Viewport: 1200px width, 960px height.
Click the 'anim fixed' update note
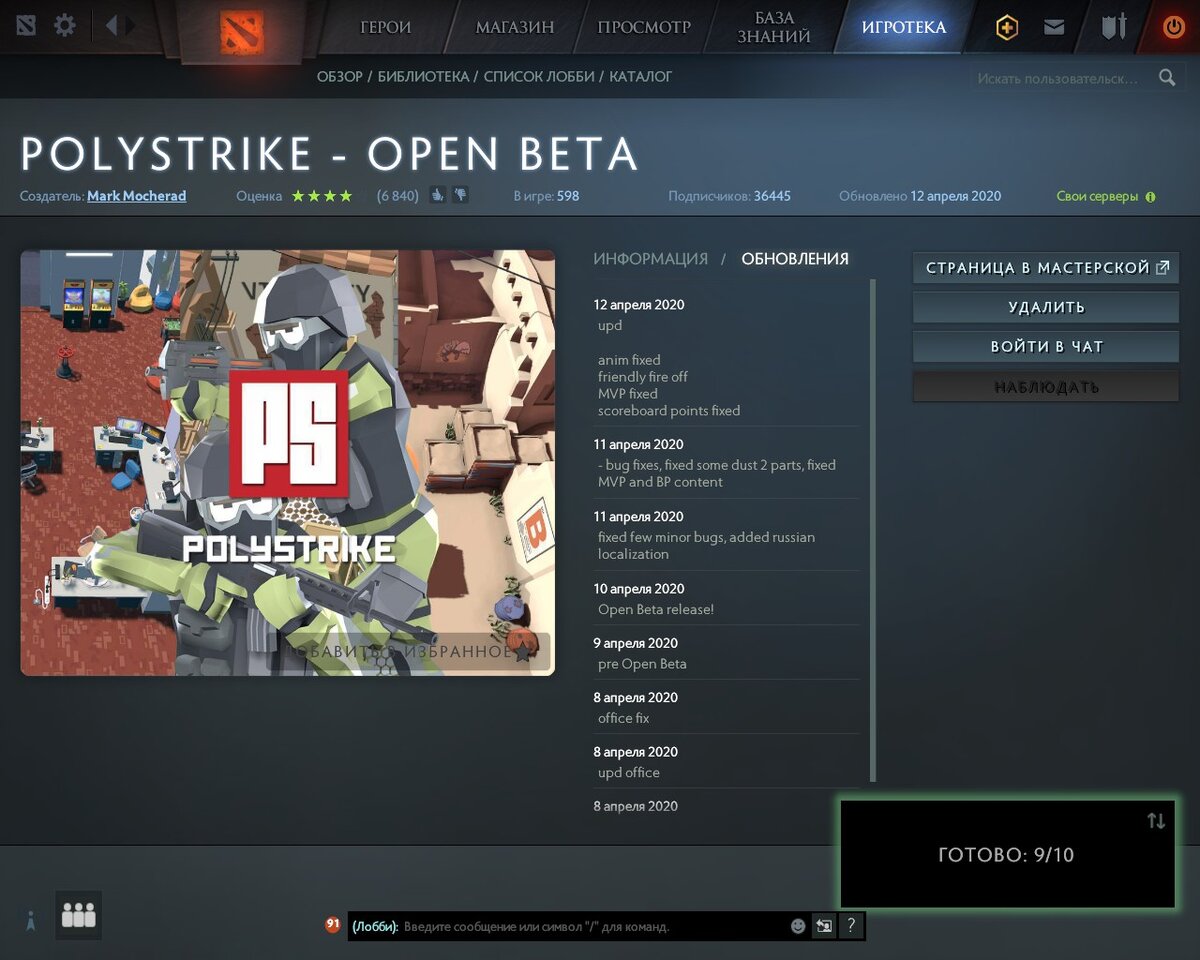pos(629,360)
